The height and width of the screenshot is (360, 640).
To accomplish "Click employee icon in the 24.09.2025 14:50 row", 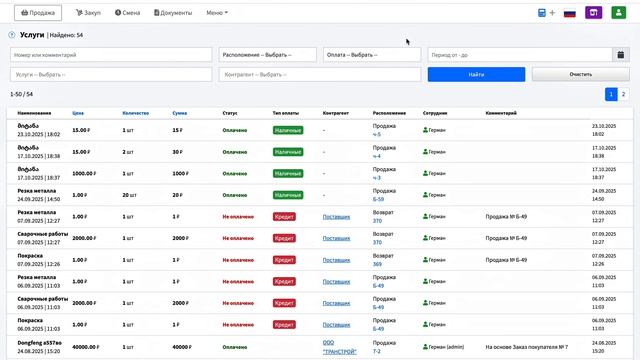I will coord(425,195).
